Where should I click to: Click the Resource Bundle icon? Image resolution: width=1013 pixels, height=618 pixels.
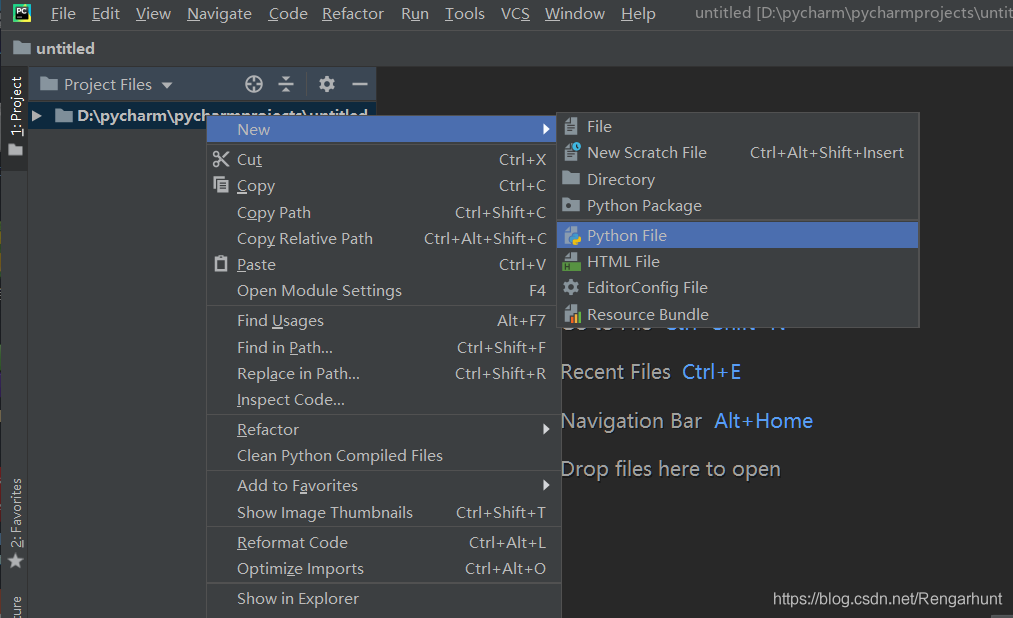tap(572, 314)
